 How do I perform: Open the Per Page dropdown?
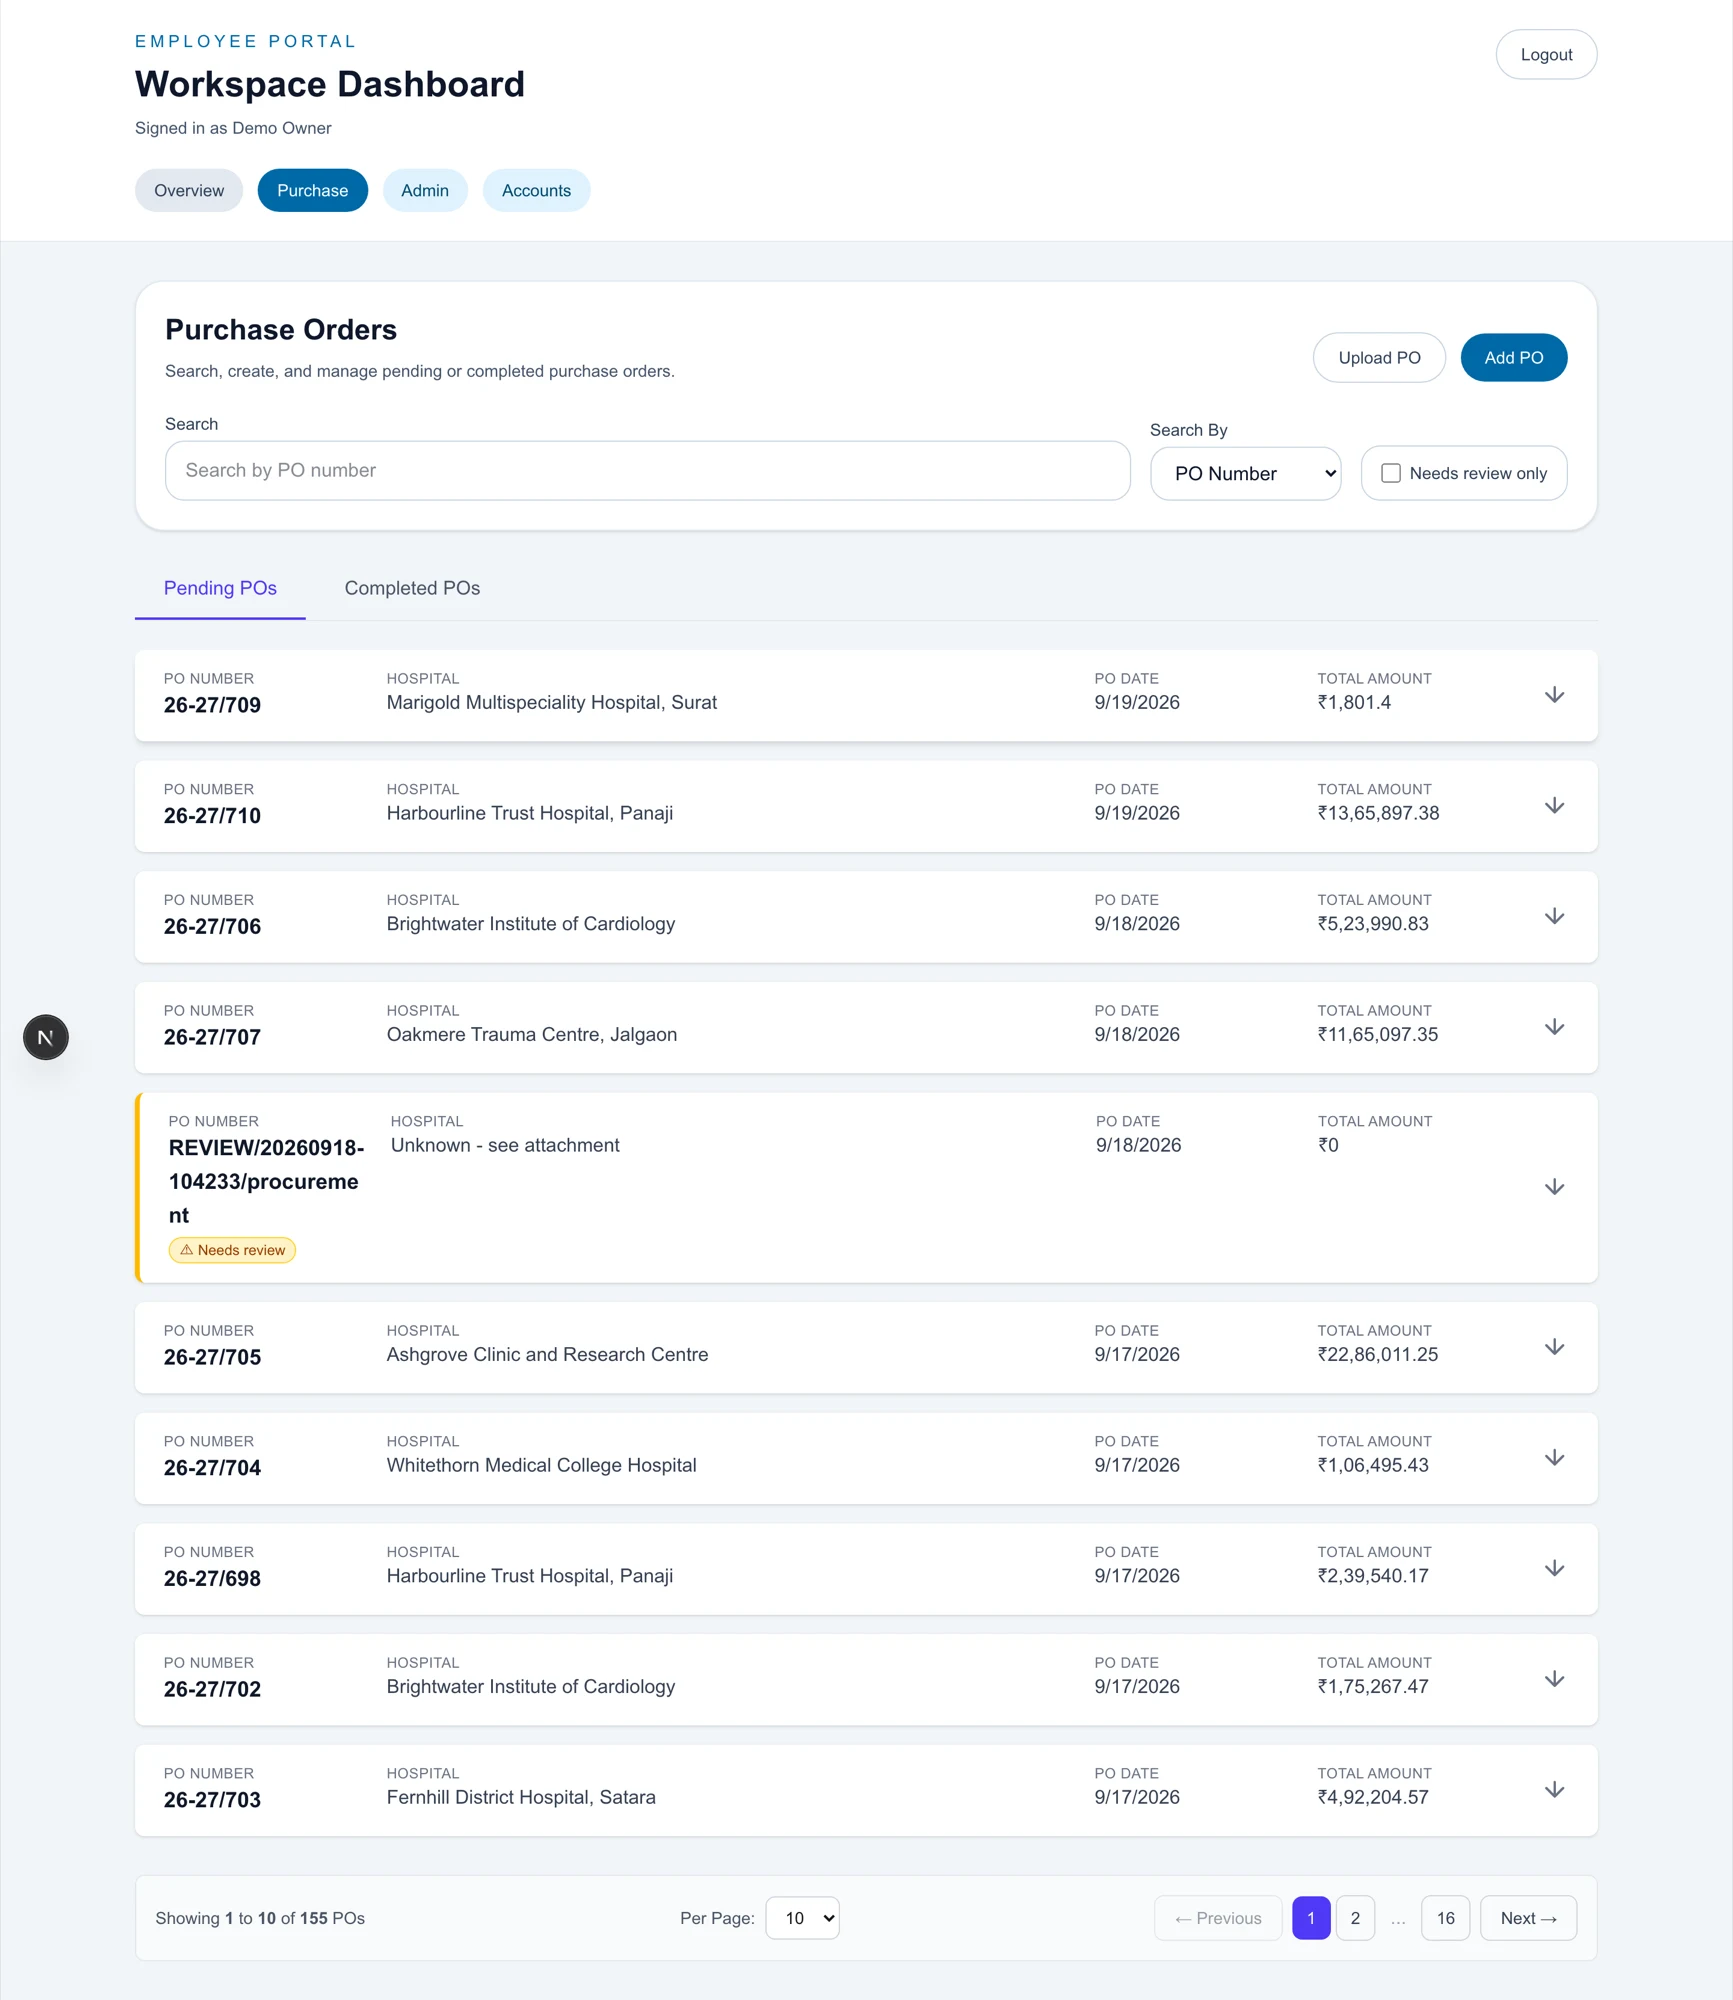(x=802, y=1918)
